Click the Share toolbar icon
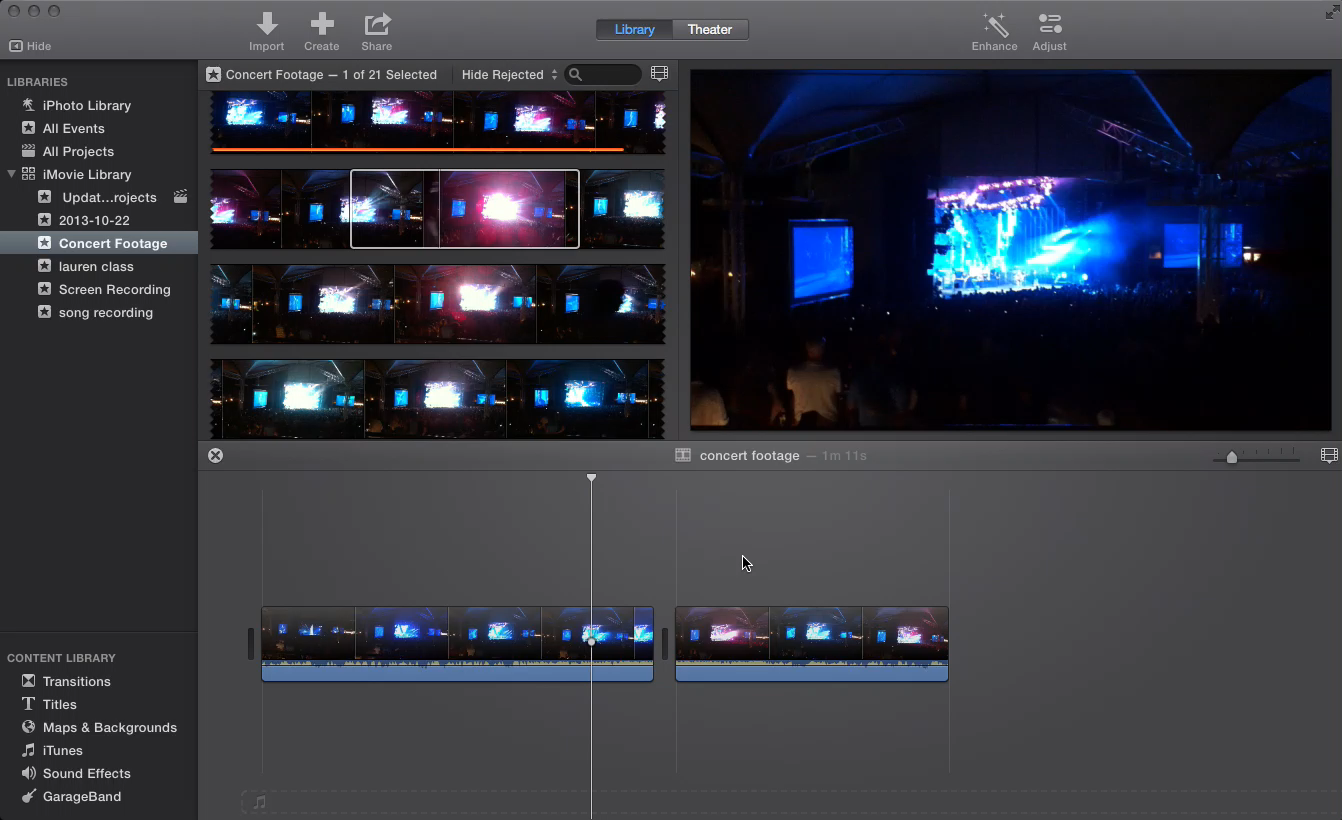 pyautogui.click(x=377, y=31)
